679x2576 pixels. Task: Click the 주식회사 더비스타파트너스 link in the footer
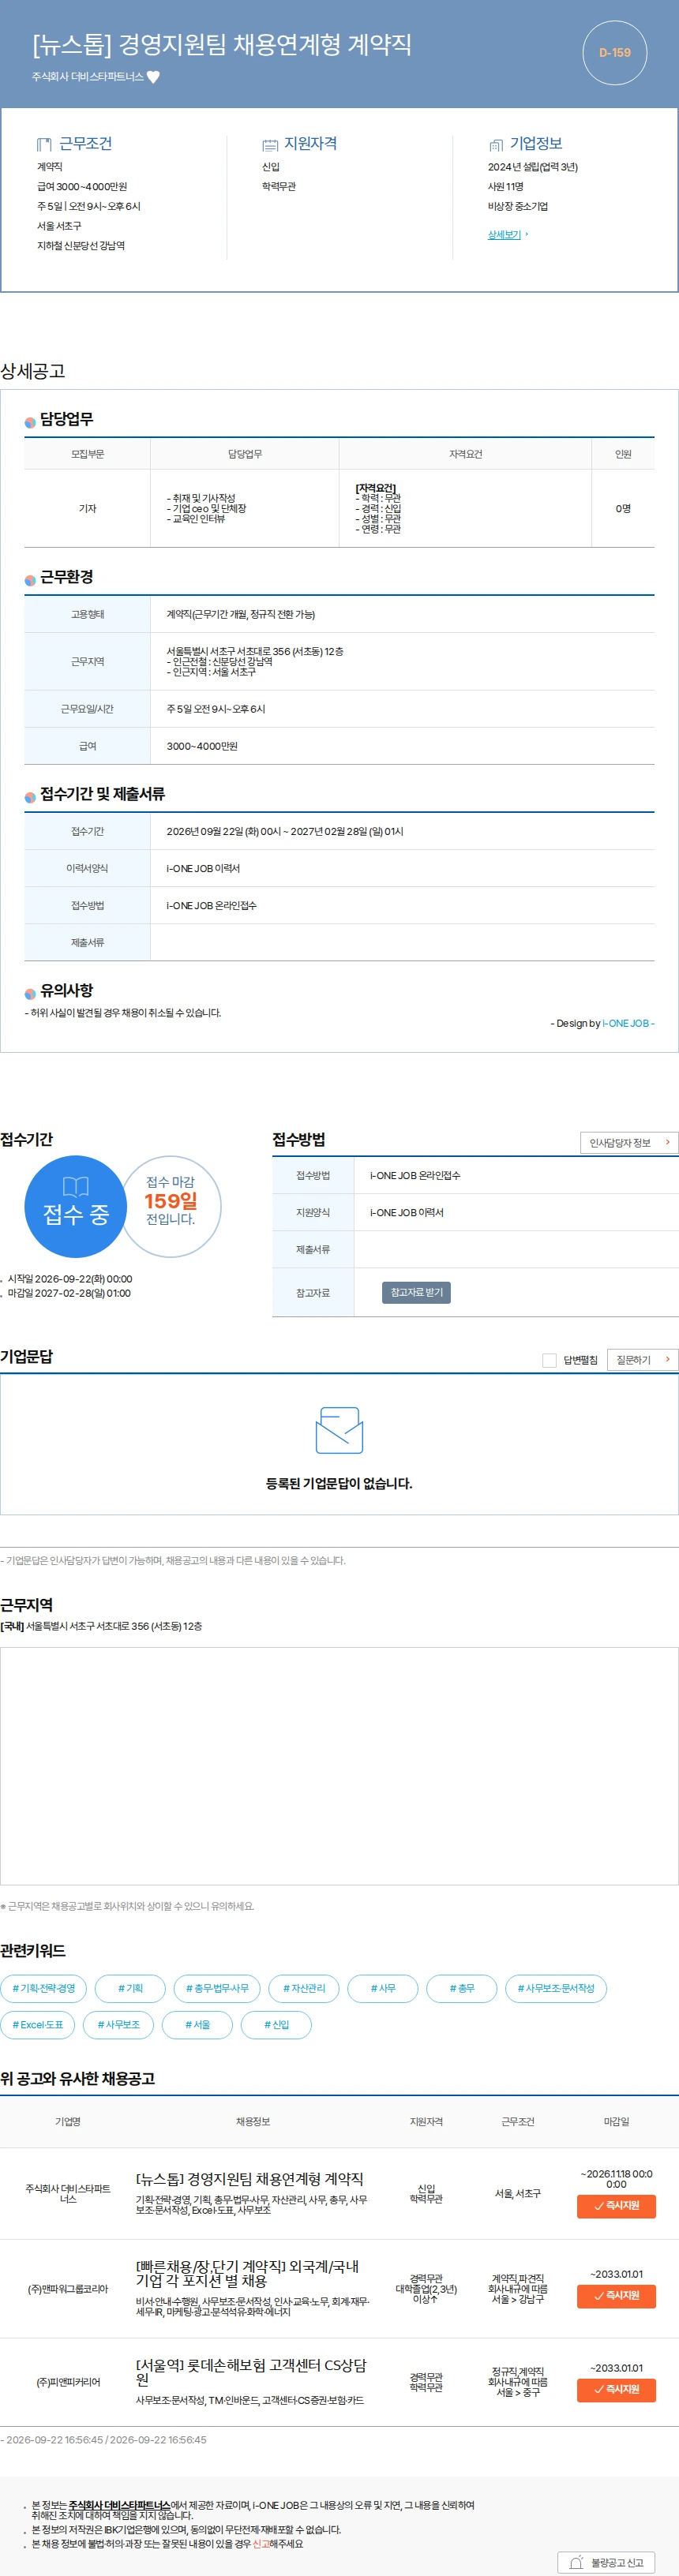click(119, 2505)
